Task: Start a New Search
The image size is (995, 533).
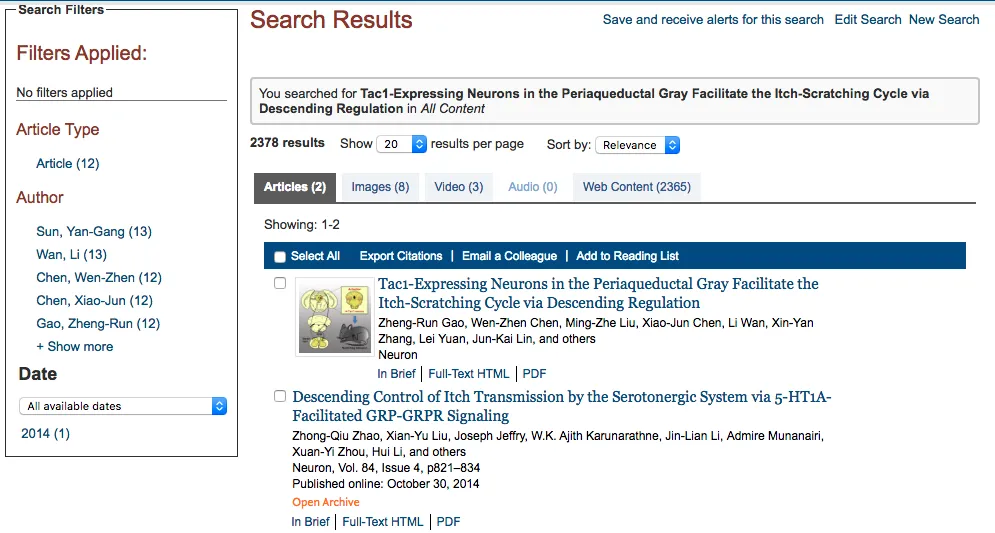Action: (944, 20)
